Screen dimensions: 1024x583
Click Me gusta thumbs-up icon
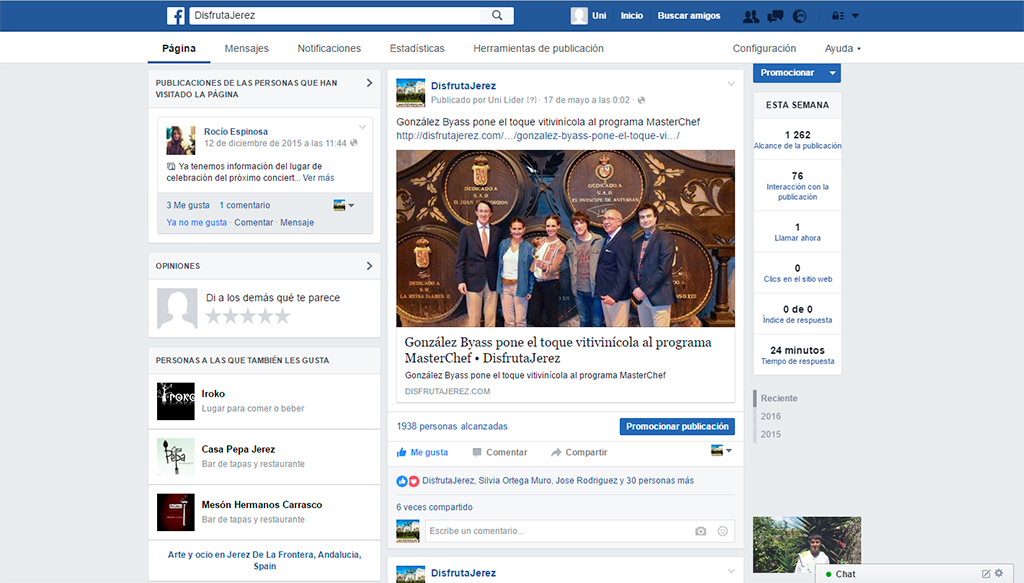(x=402, y=452)
